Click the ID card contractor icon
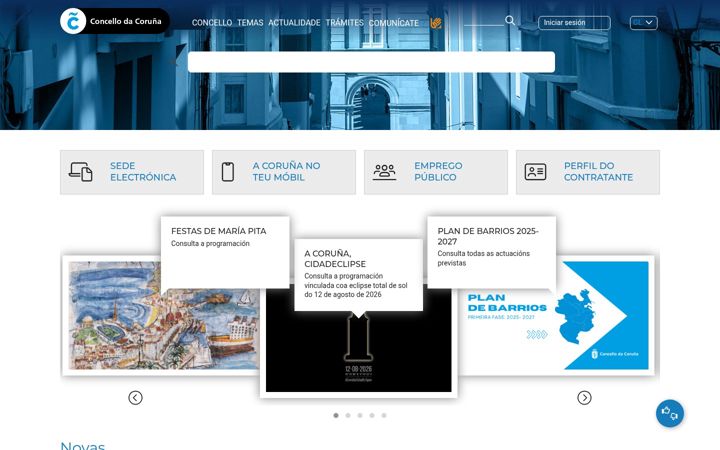The image size is (720, 450). 535,172
